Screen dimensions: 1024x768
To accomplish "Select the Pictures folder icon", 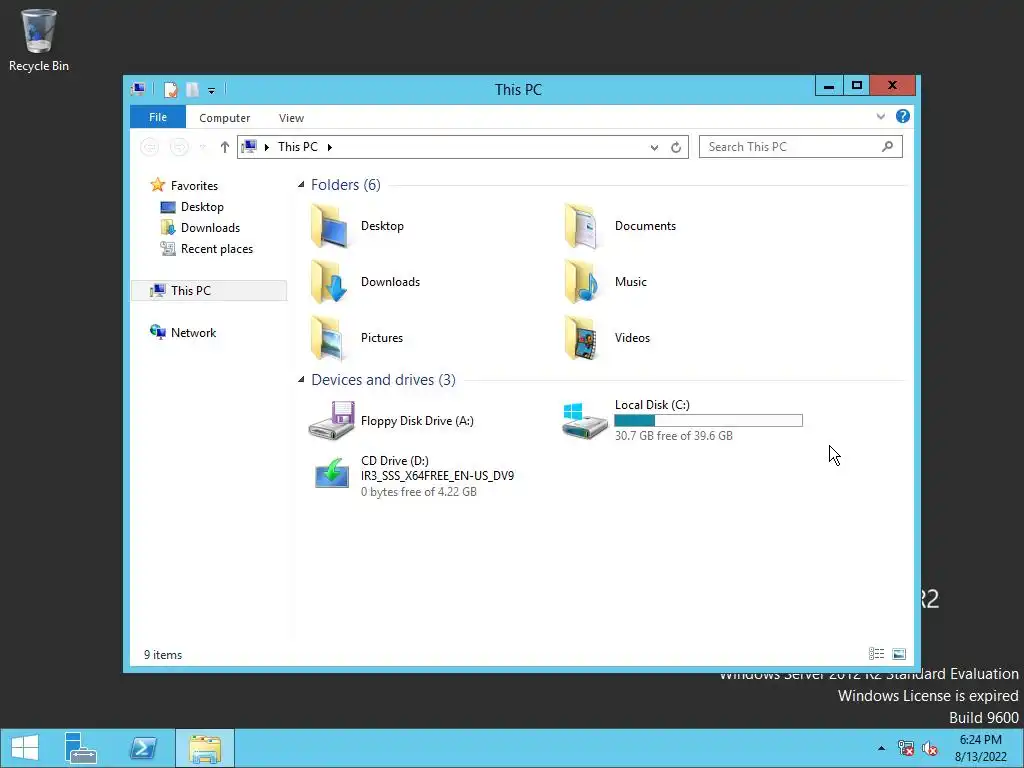I will [329, 338].
